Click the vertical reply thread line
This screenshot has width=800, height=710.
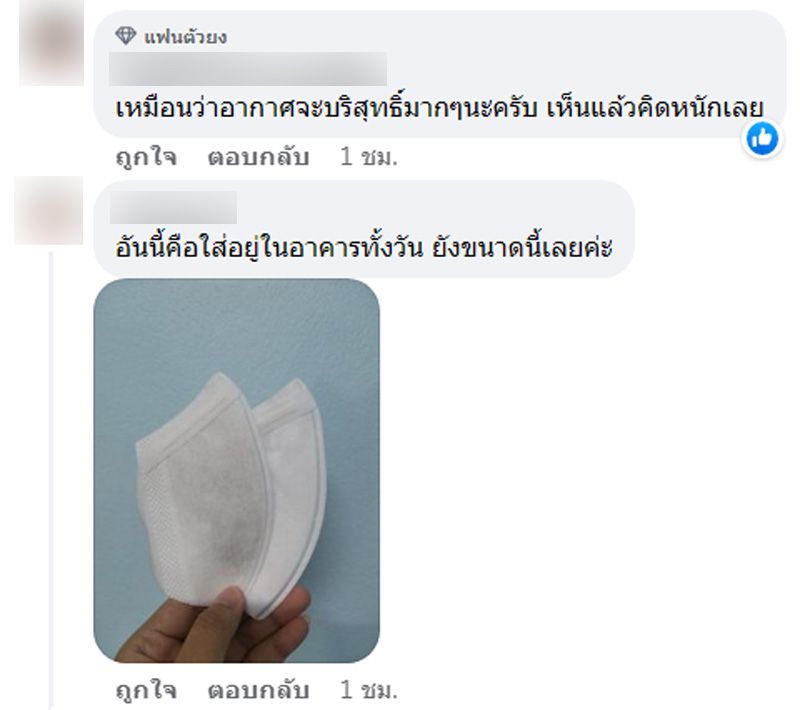[x=51, y=480]
